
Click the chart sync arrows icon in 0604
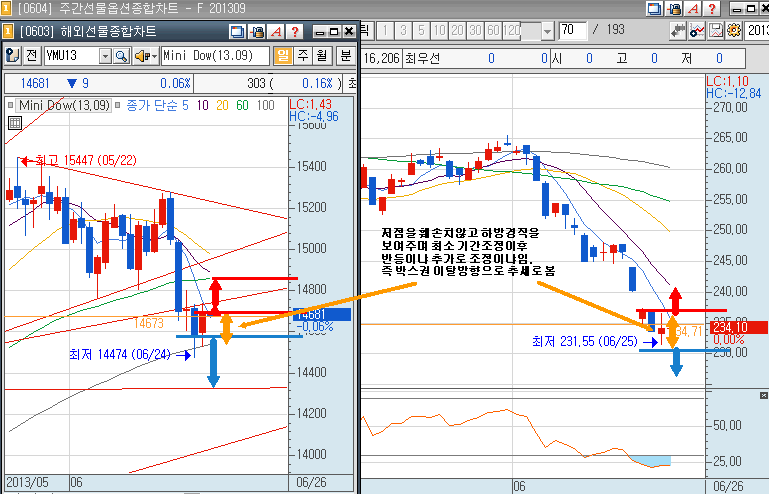(x=678, y=30)
